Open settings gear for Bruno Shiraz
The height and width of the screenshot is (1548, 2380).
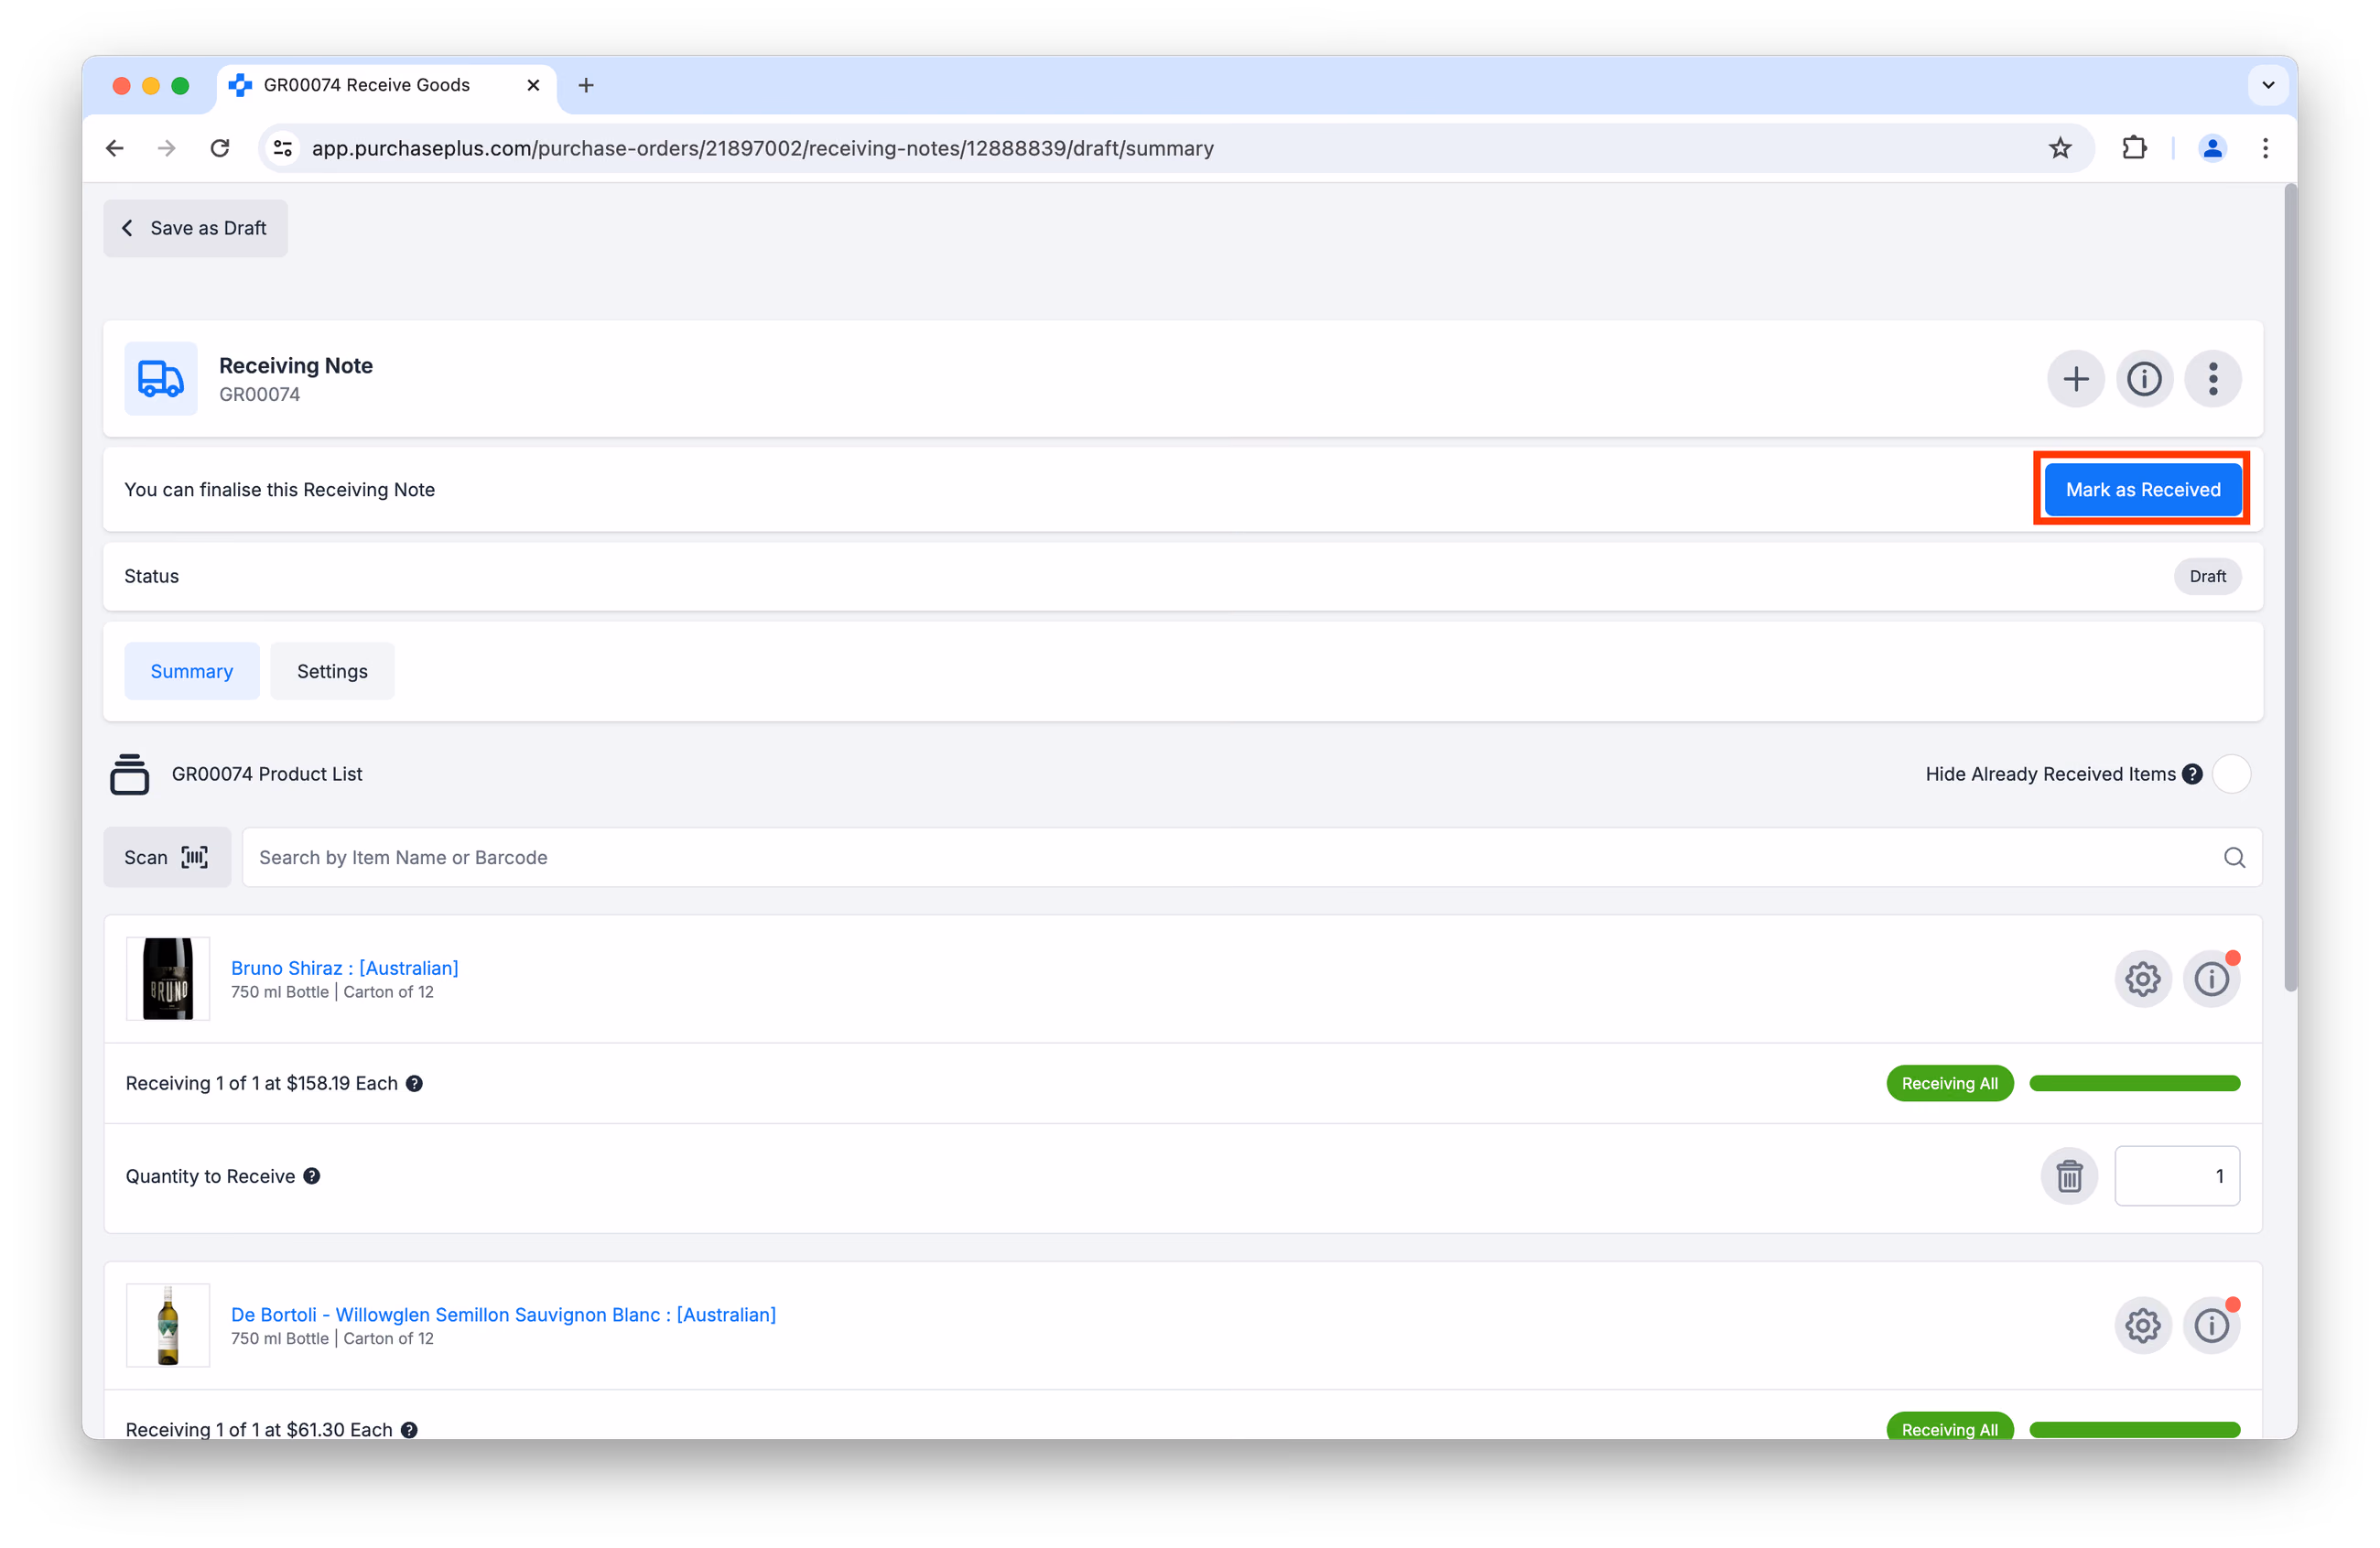2142,978
